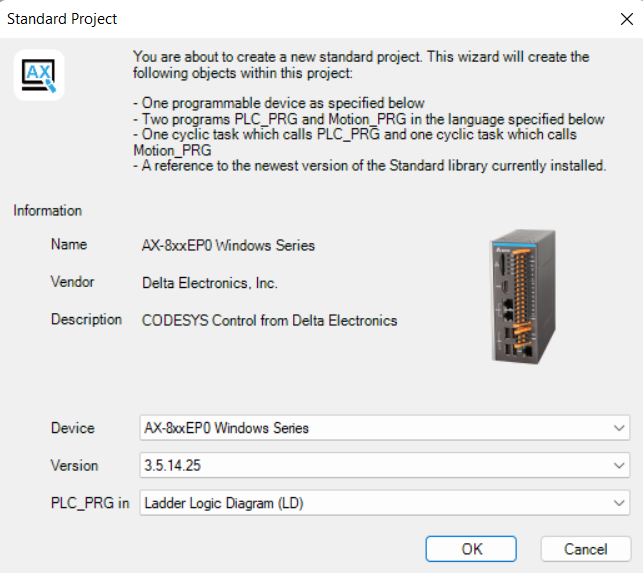Expand the PLC_PRG in language dropdown arrow
This screenshot has width=643, height=573.
pos(620,502)
